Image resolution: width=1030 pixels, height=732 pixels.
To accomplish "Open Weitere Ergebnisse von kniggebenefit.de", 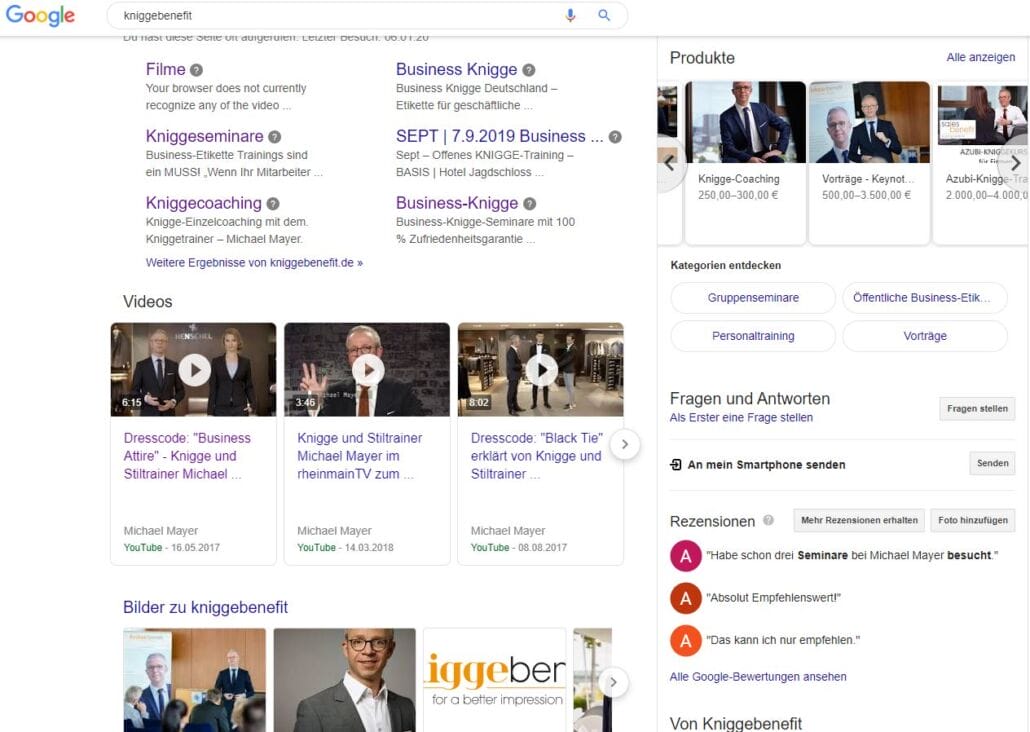I will (x=254, y=263).
